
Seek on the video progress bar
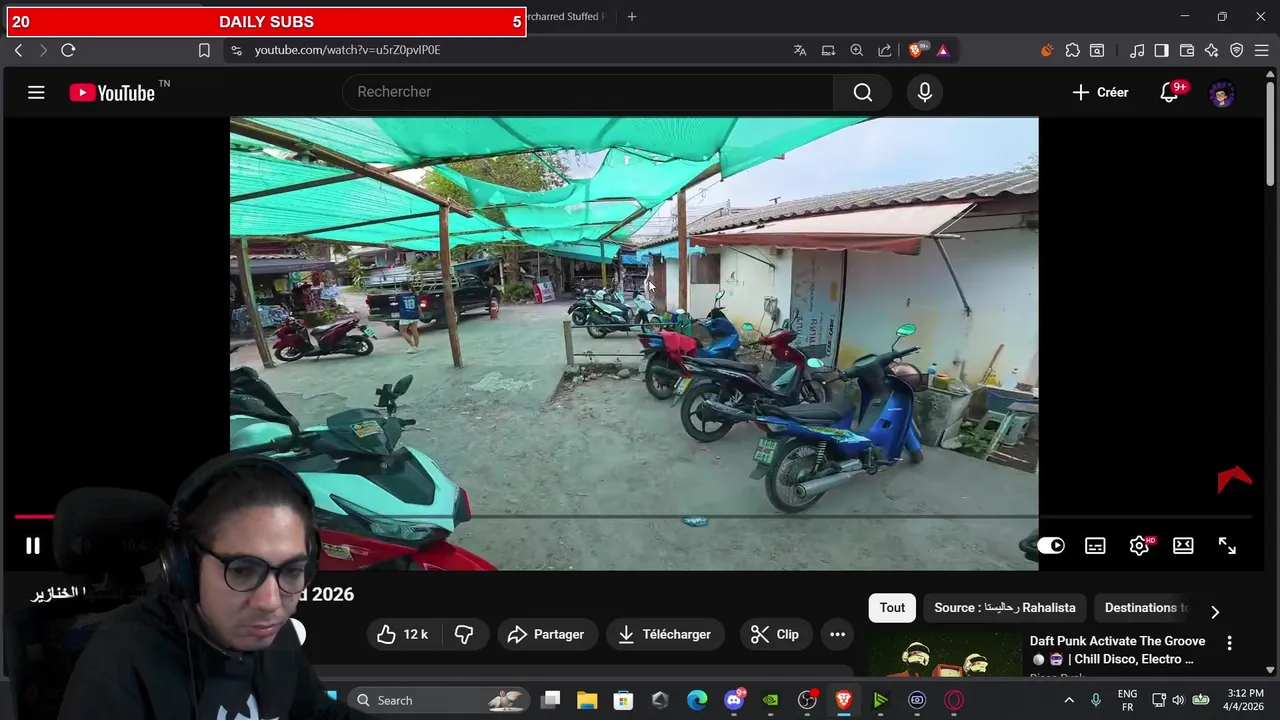point(633,516)
